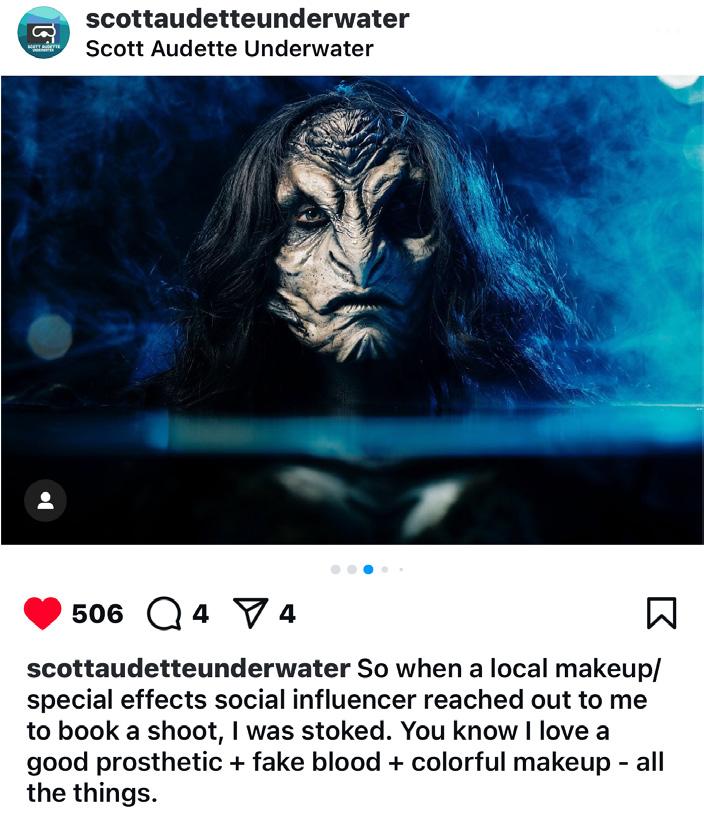Expand the post caption text
704x824 pixels.
pos(345,731)
